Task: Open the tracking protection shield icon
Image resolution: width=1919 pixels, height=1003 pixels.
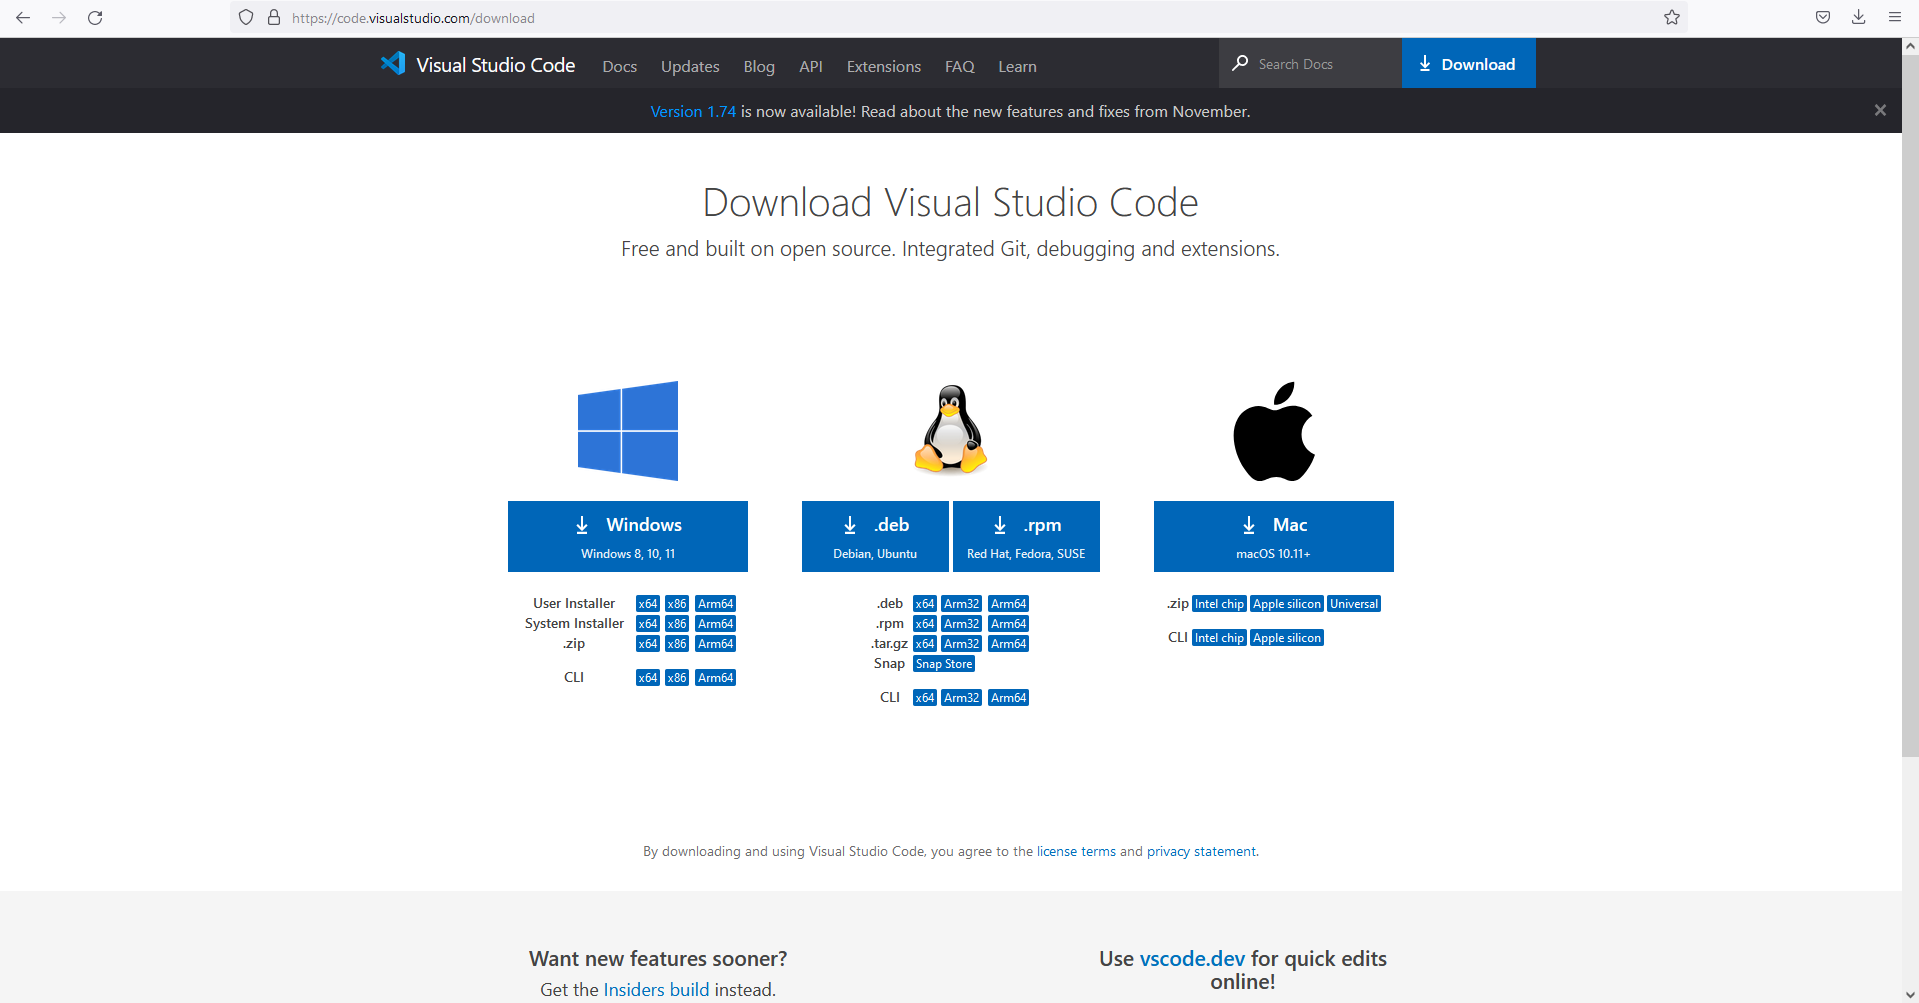Action: tap(246, 18)
